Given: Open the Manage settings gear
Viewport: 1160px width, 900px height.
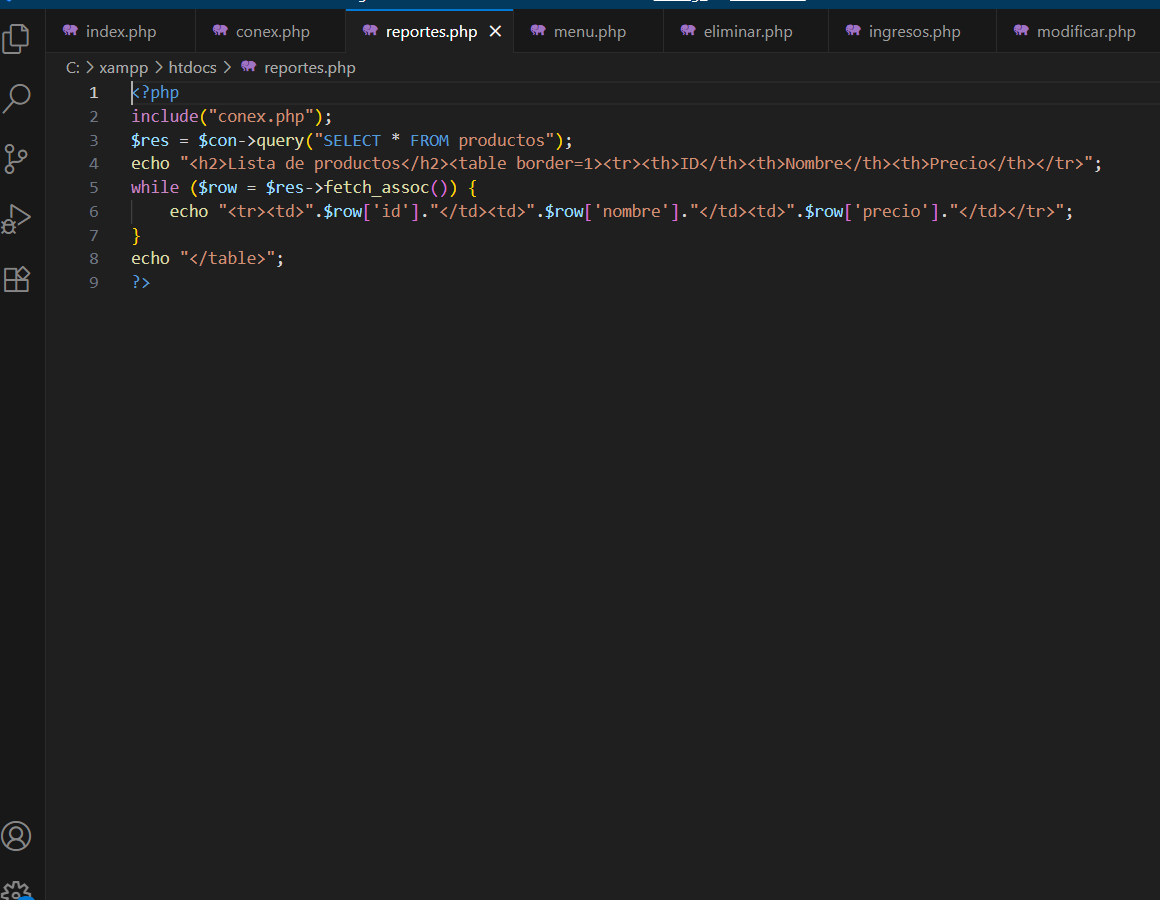Looking at the screenshot, I should coord(17,890).
